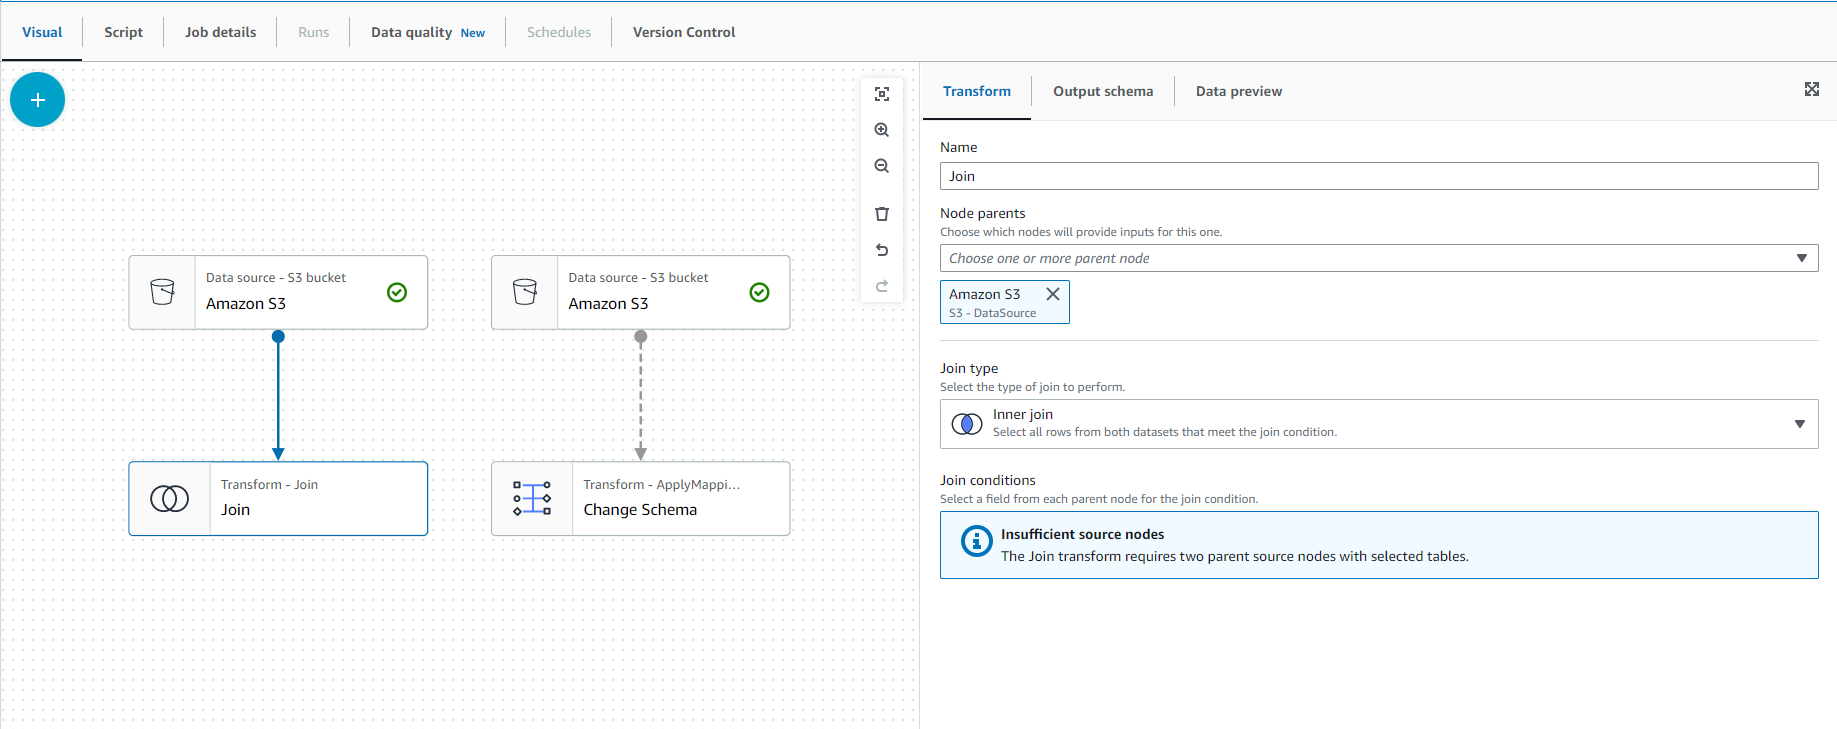Screen dimensions: 1837x729
Task: Click the inner join Venn icon
Action: point(967,424)
